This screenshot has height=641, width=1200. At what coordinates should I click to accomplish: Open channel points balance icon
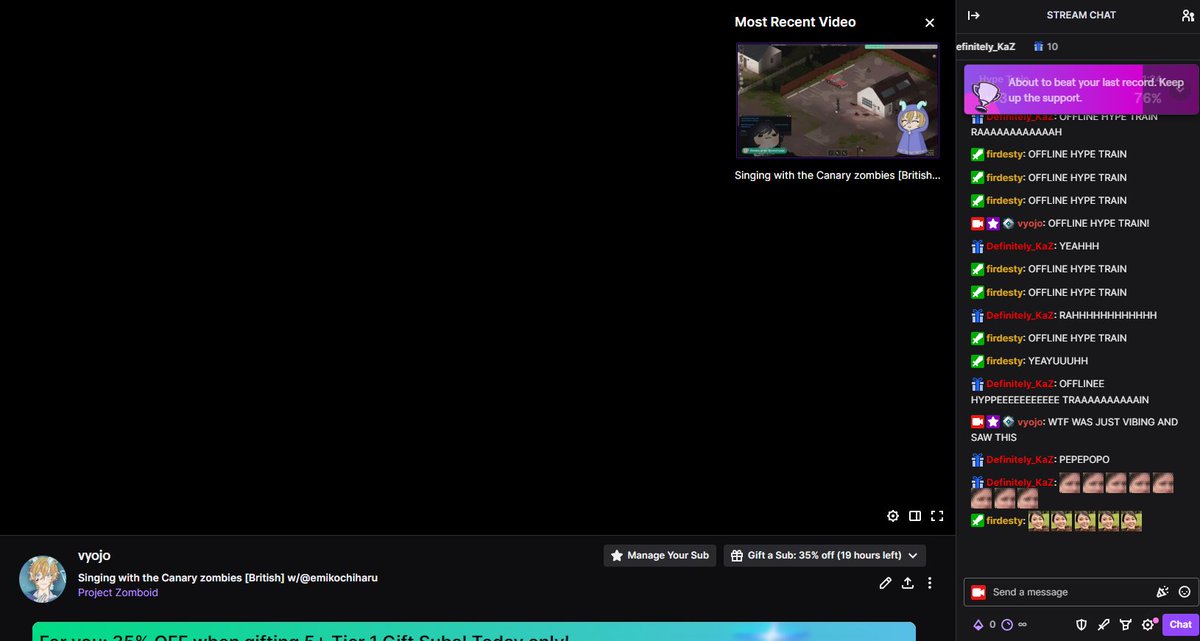(x=1007, y=625)
